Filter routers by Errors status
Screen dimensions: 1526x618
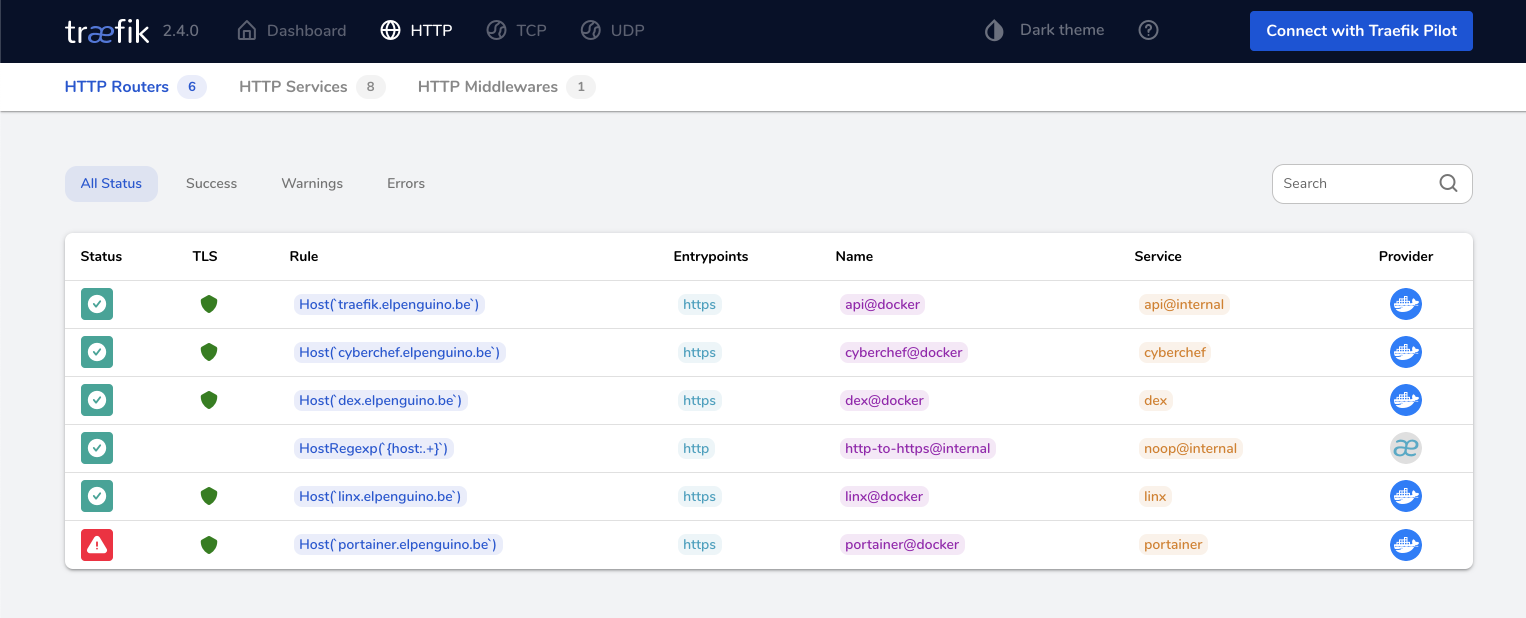pos(406,183)
